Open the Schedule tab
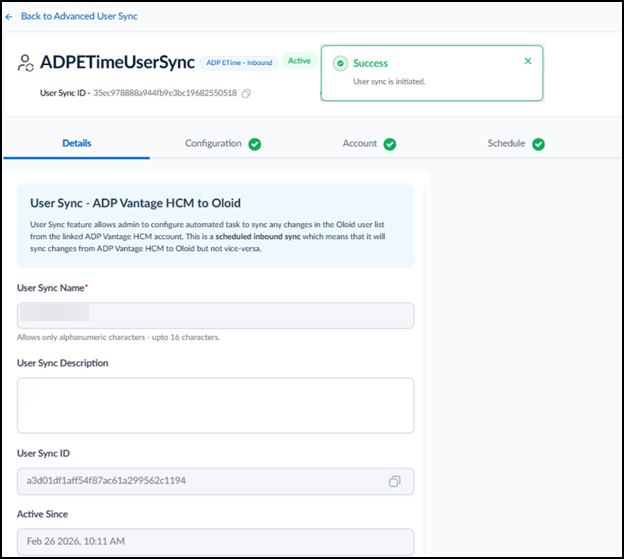Screen dimensions: 624x559 point(506,143)
